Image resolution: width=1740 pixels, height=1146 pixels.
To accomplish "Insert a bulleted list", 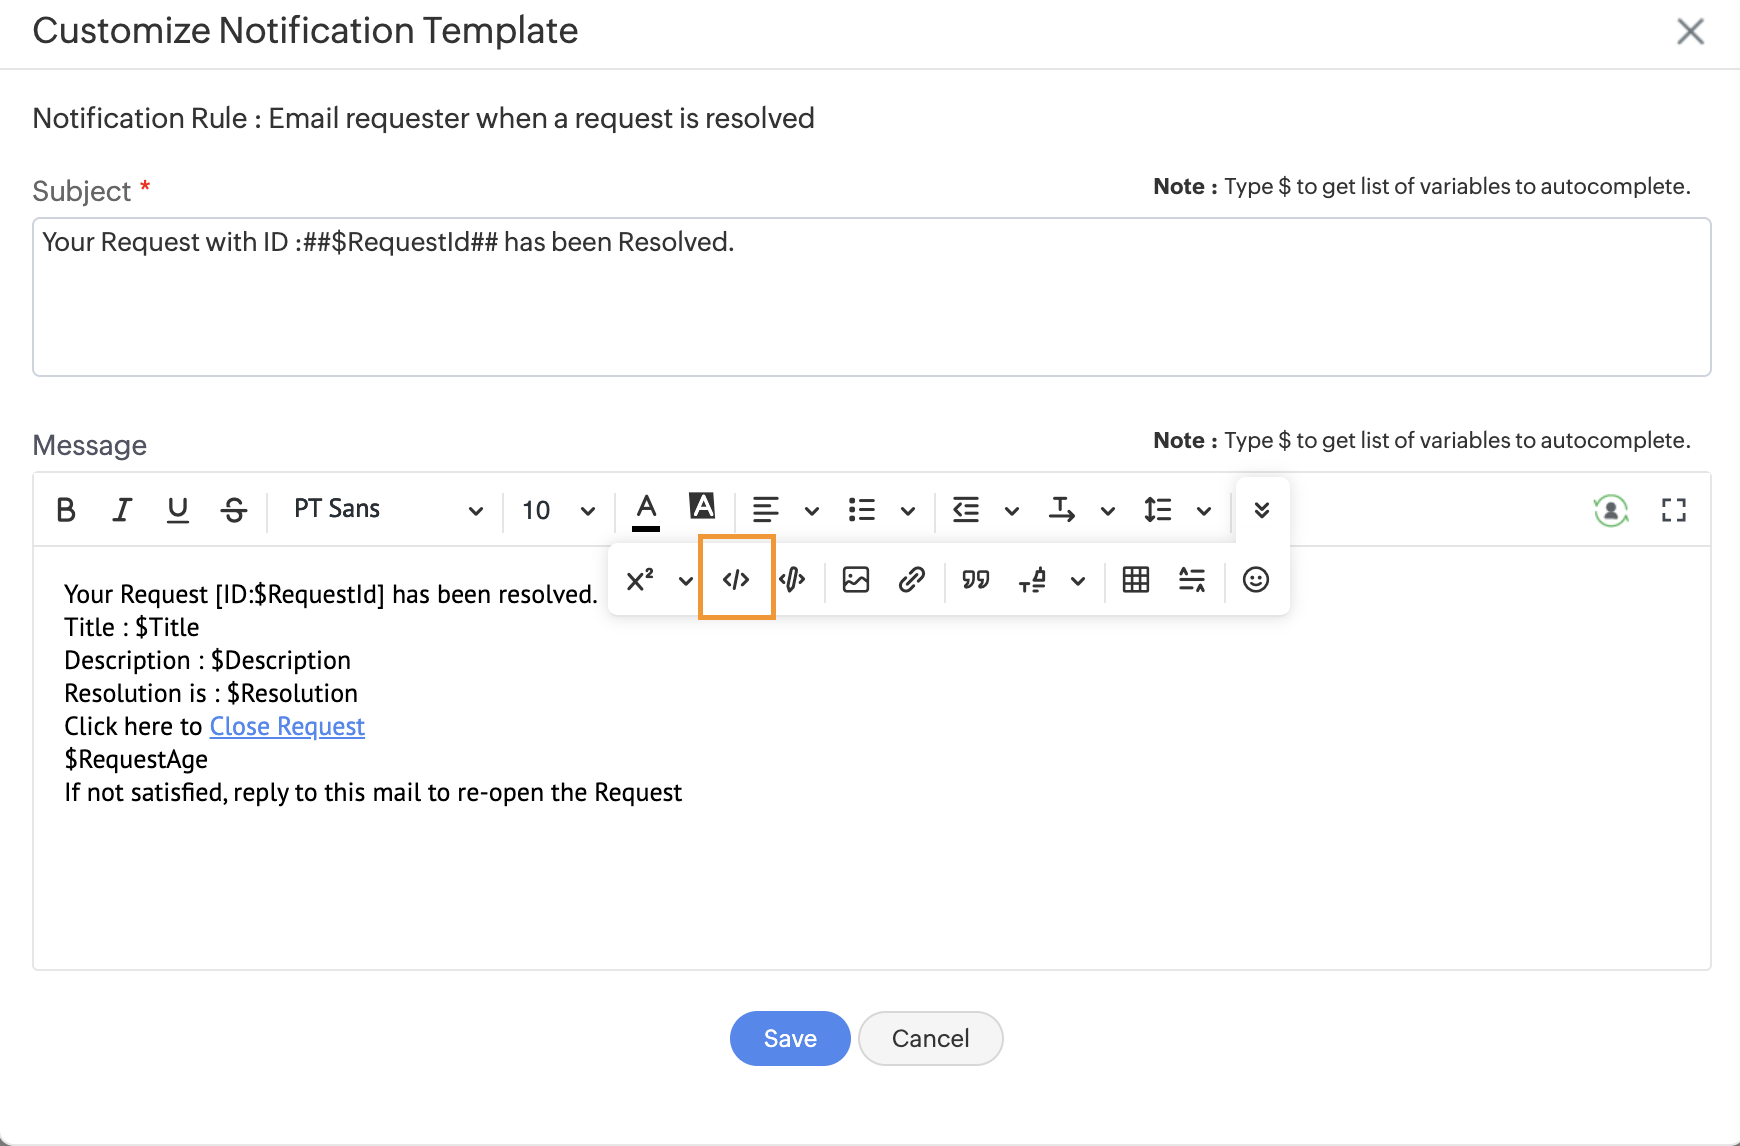I will coord(862,510).
